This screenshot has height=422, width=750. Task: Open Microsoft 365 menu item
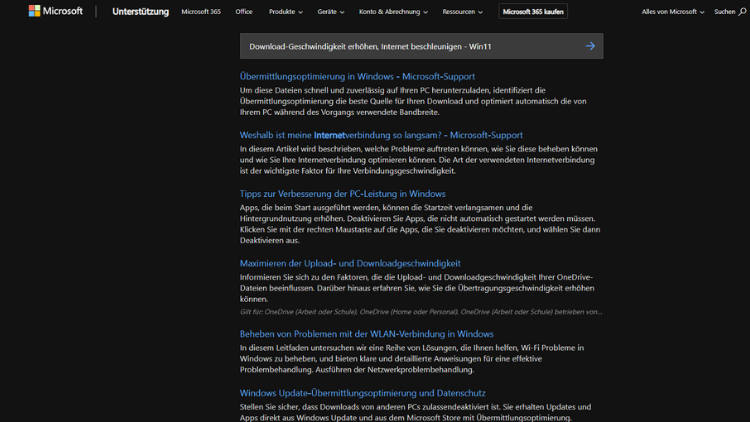point(201,11)
